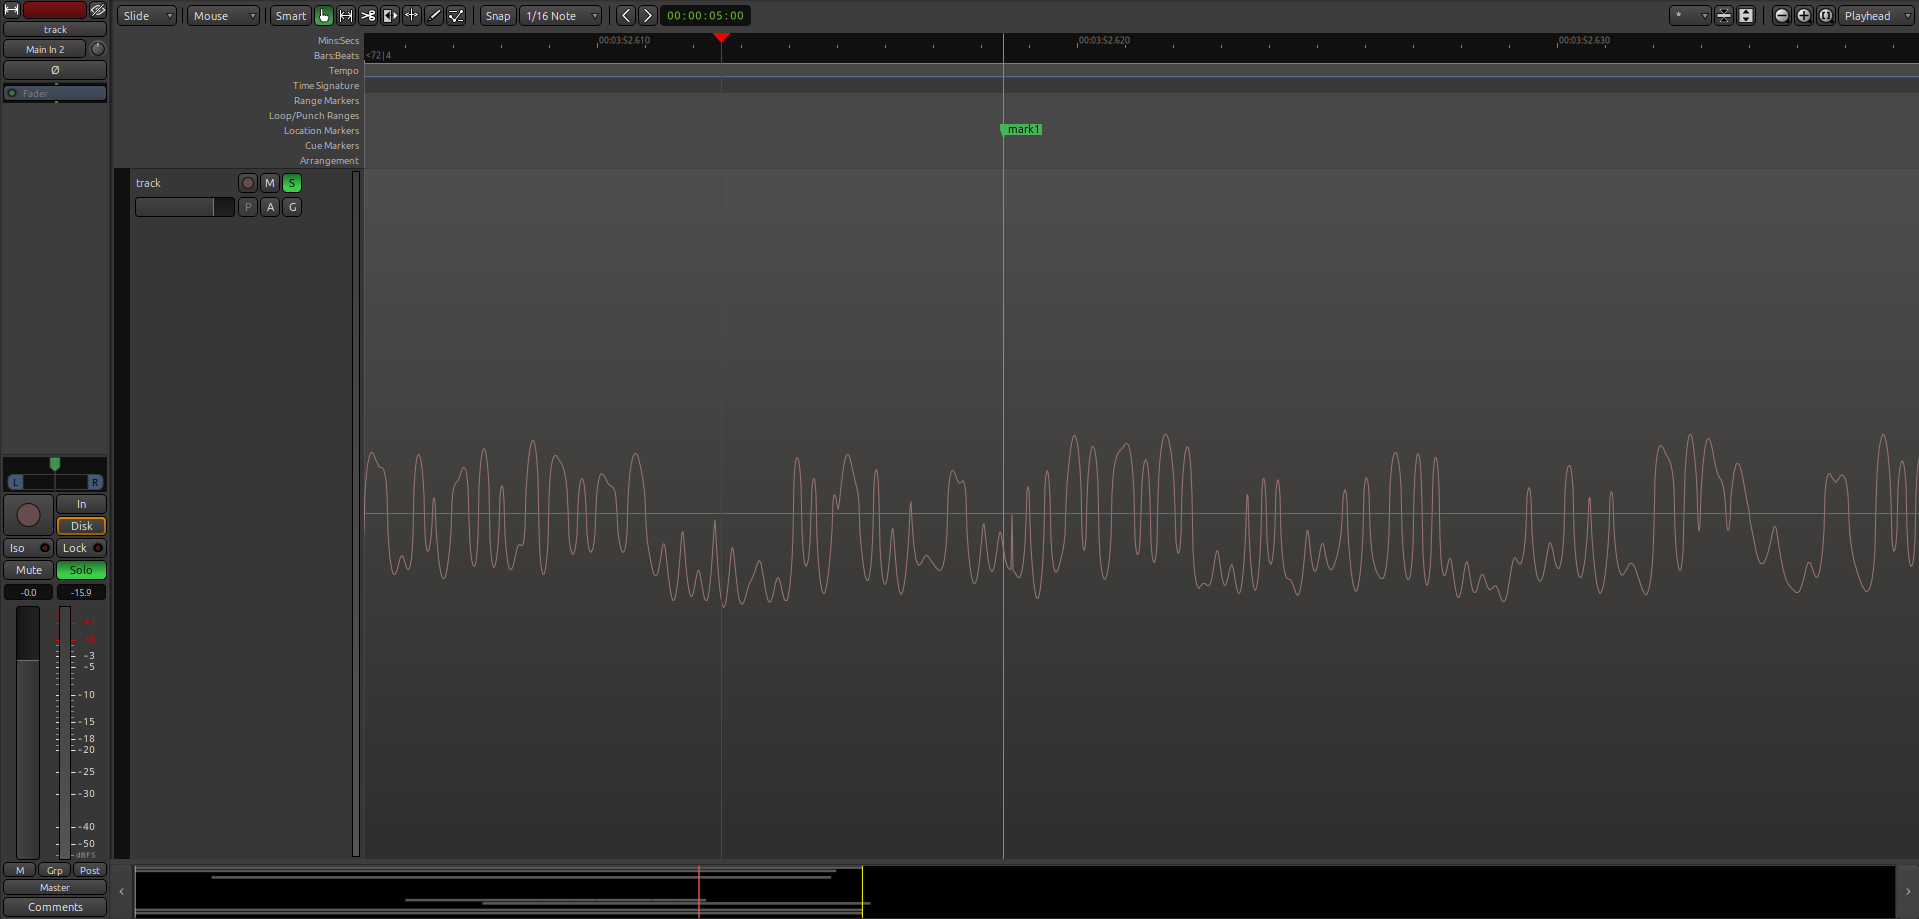Screen dimensions: 1919x919
Task: Click the Grp tab in mixer strip
Action: 55,870
